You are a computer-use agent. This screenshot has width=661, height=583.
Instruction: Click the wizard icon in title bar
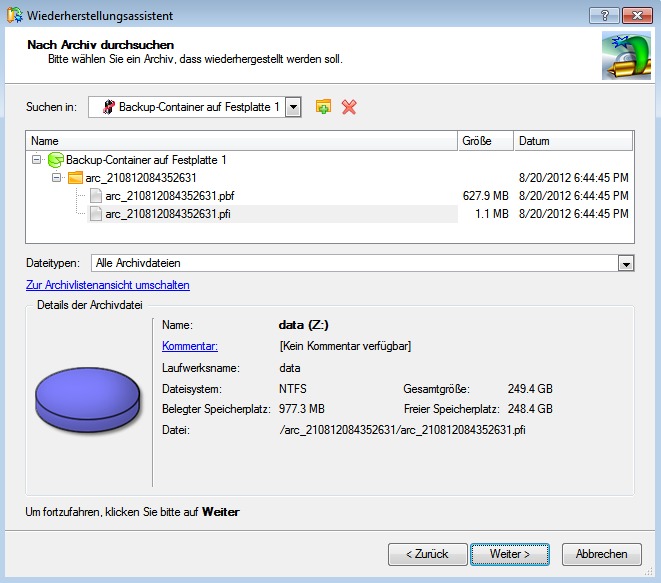[14, 15]
